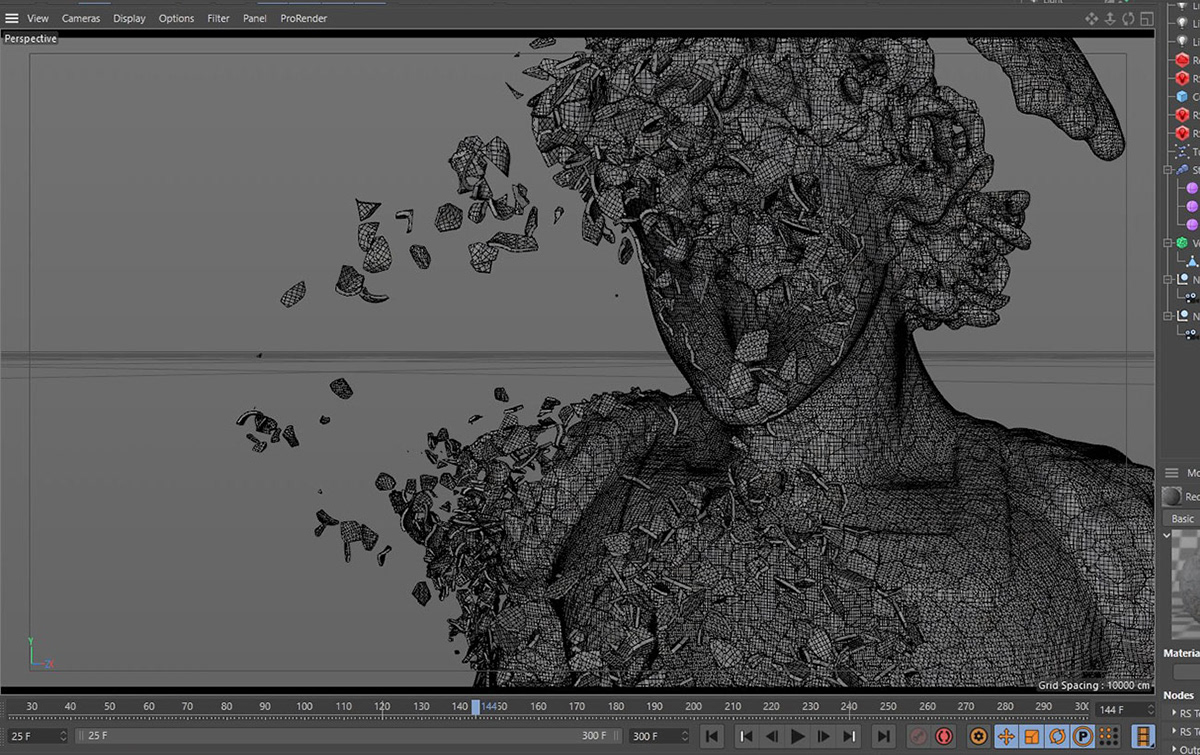Screen dimensions: 1200x755
Task: Select the Basic tab in material editor
Action: click(x=1182, y=519)
